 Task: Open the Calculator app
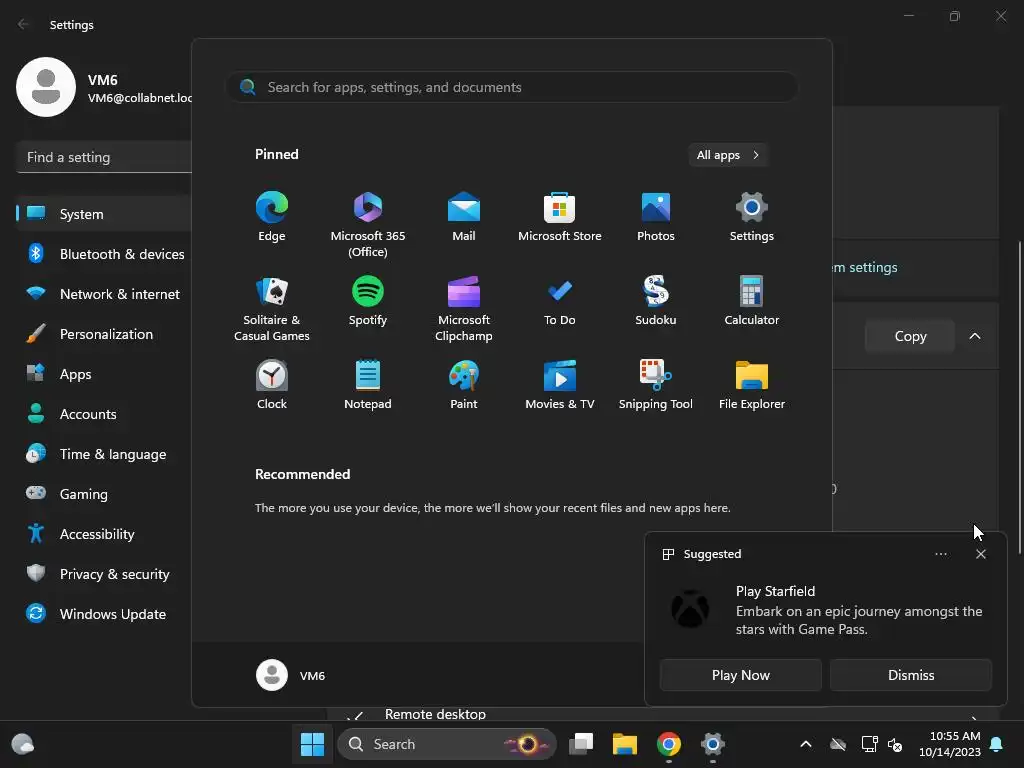752,301
